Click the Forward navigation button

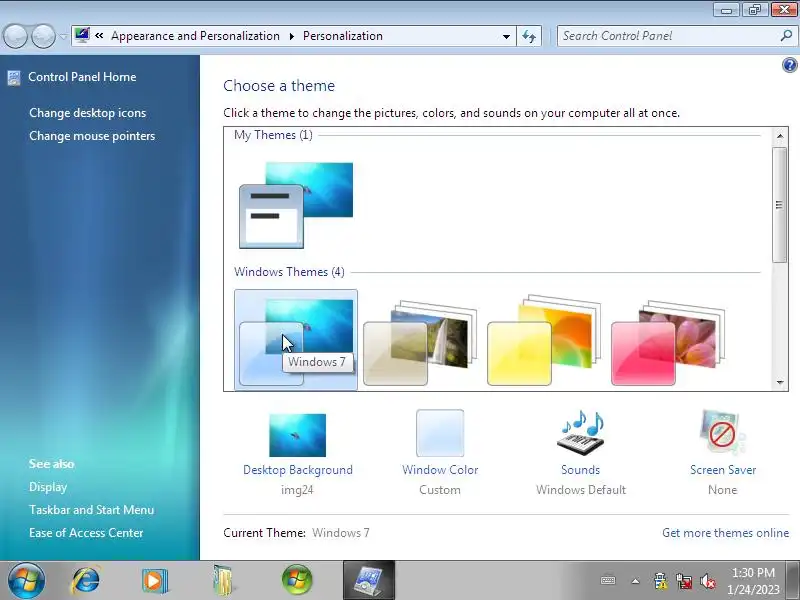(43, 36)
